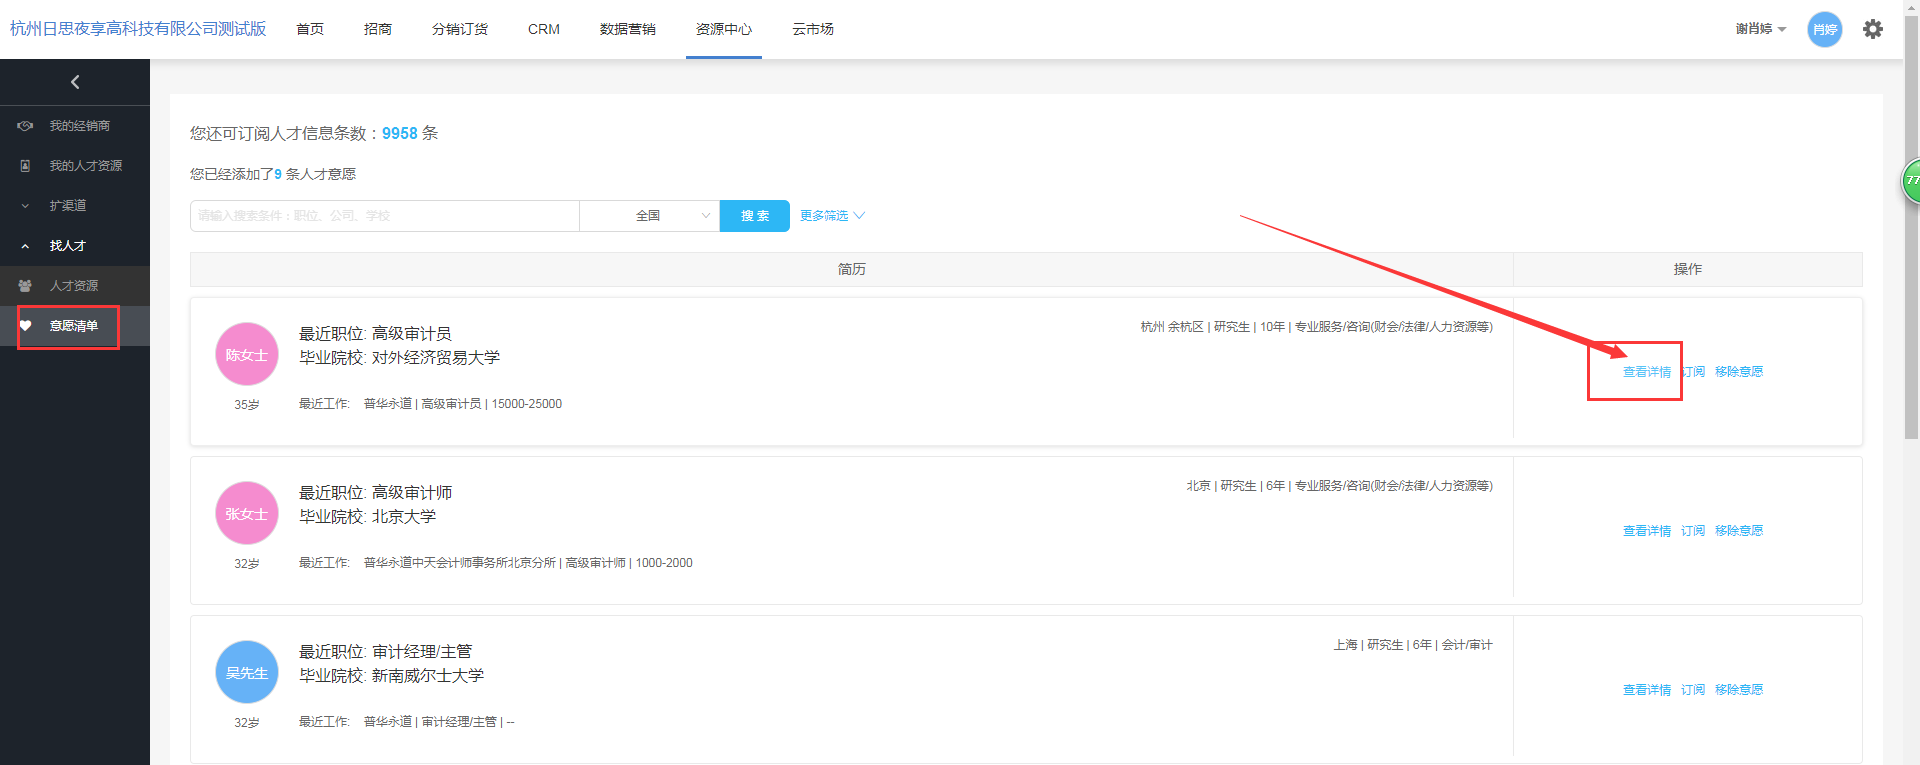Click the 我的经销商 sidebar icon

click(x=26, y=126)
